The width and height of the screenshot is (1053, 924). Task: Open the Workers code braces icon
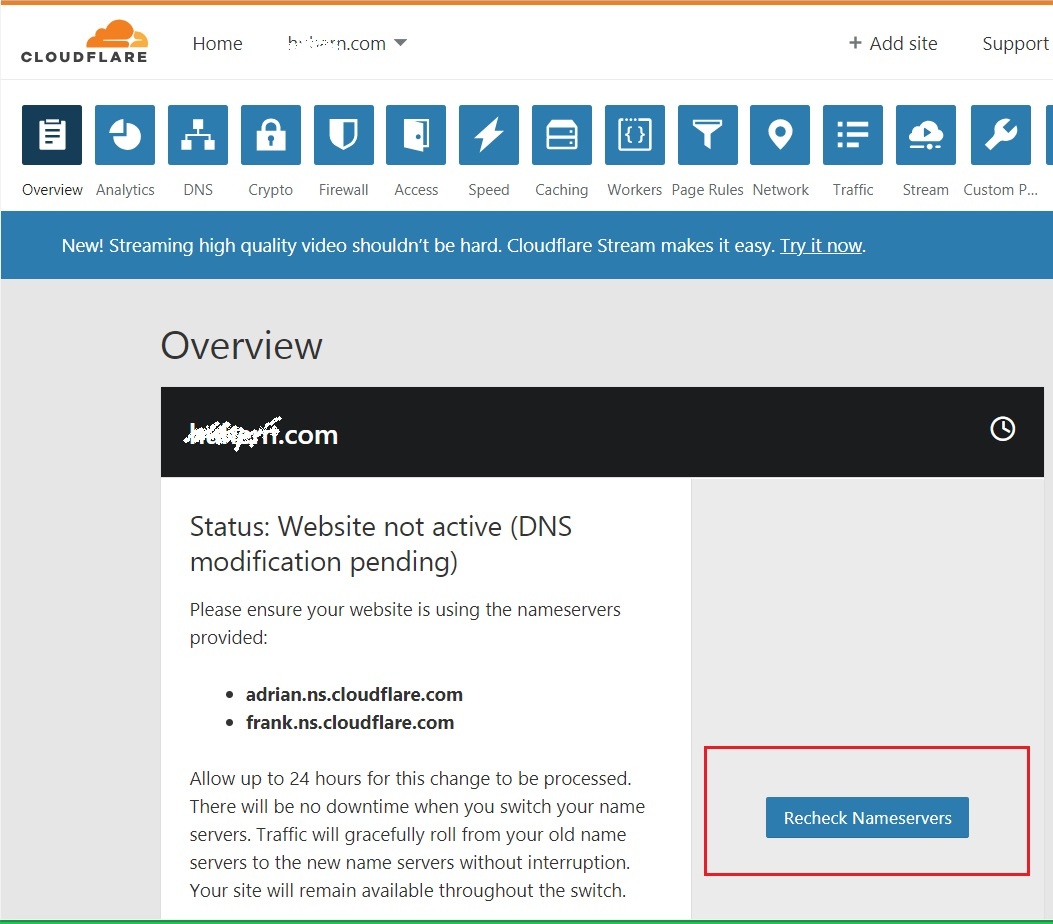635,135
